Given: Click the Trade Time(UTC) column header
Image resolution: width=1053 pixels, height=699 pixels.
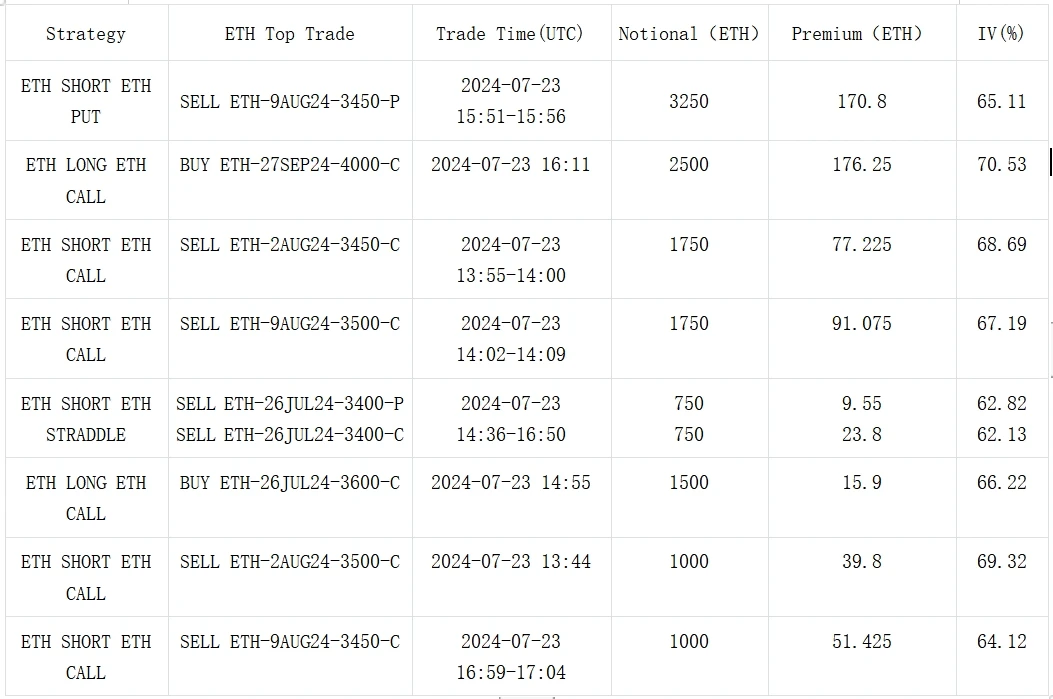Looking at the screenshot, I should pyautogui.click(x=510, y=34).
